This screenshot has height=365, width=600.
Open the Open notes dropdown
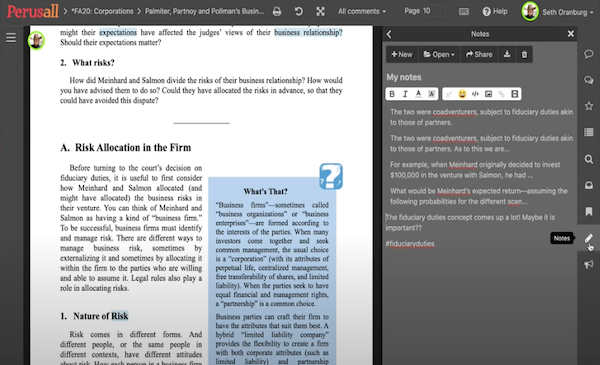(439, 54)
